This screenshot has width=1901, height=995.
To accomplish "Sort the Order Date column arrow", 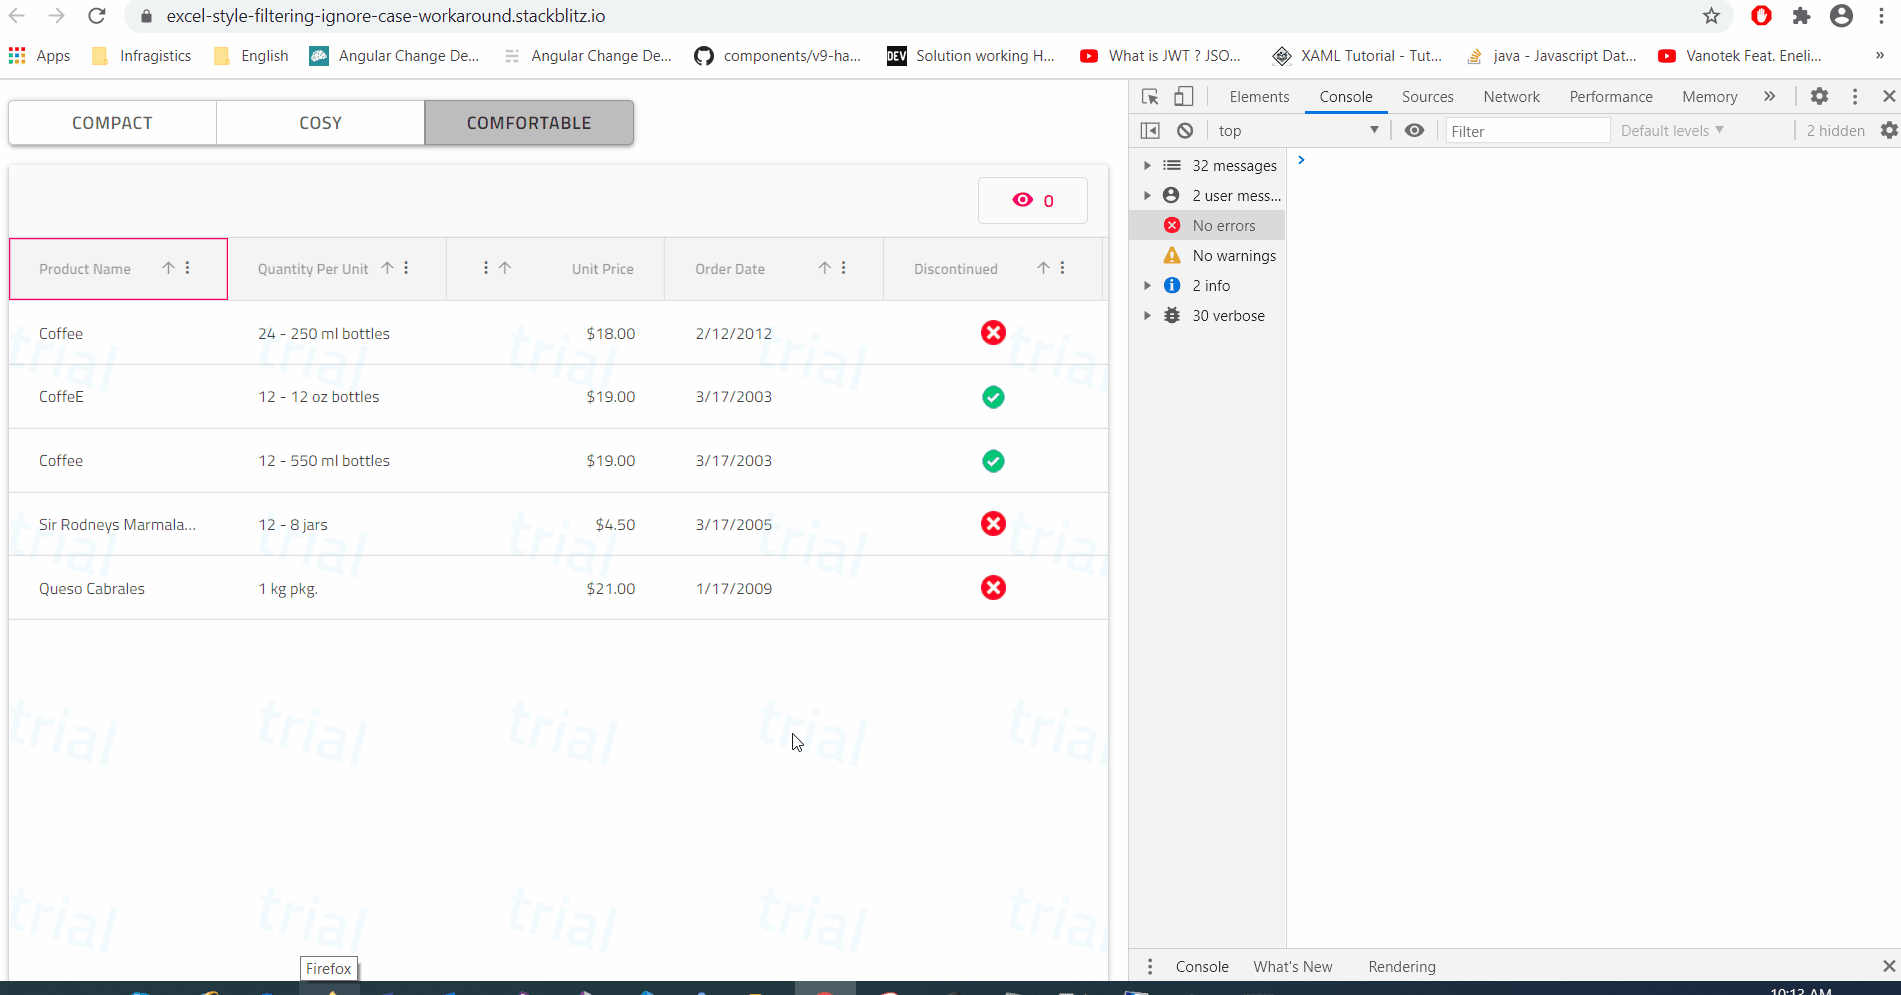I will pos(825,268).
